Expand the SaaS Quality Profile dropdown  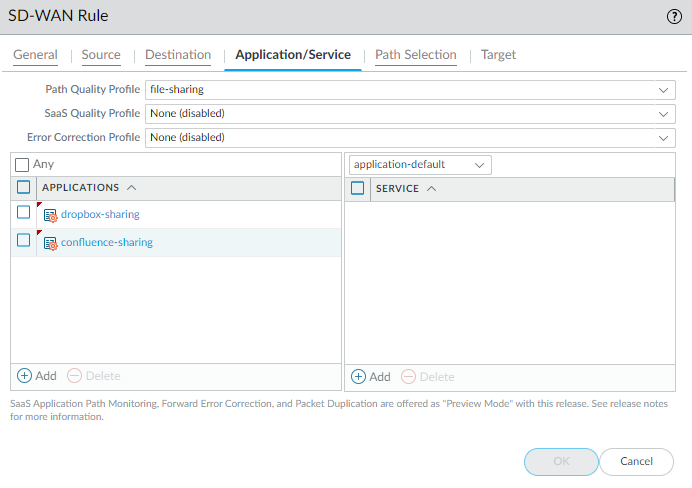(x=664, y=113)
